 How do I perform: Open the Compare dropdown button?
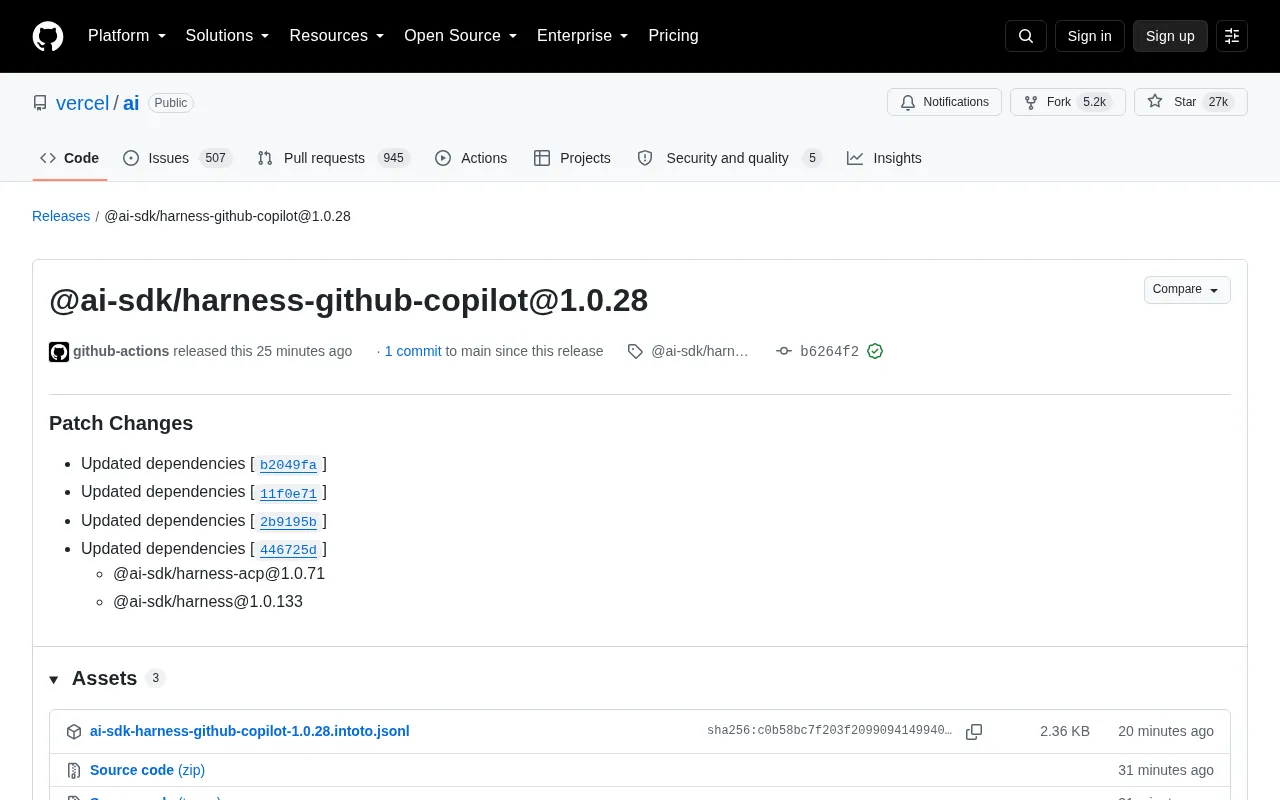(x=1187, y=290)
